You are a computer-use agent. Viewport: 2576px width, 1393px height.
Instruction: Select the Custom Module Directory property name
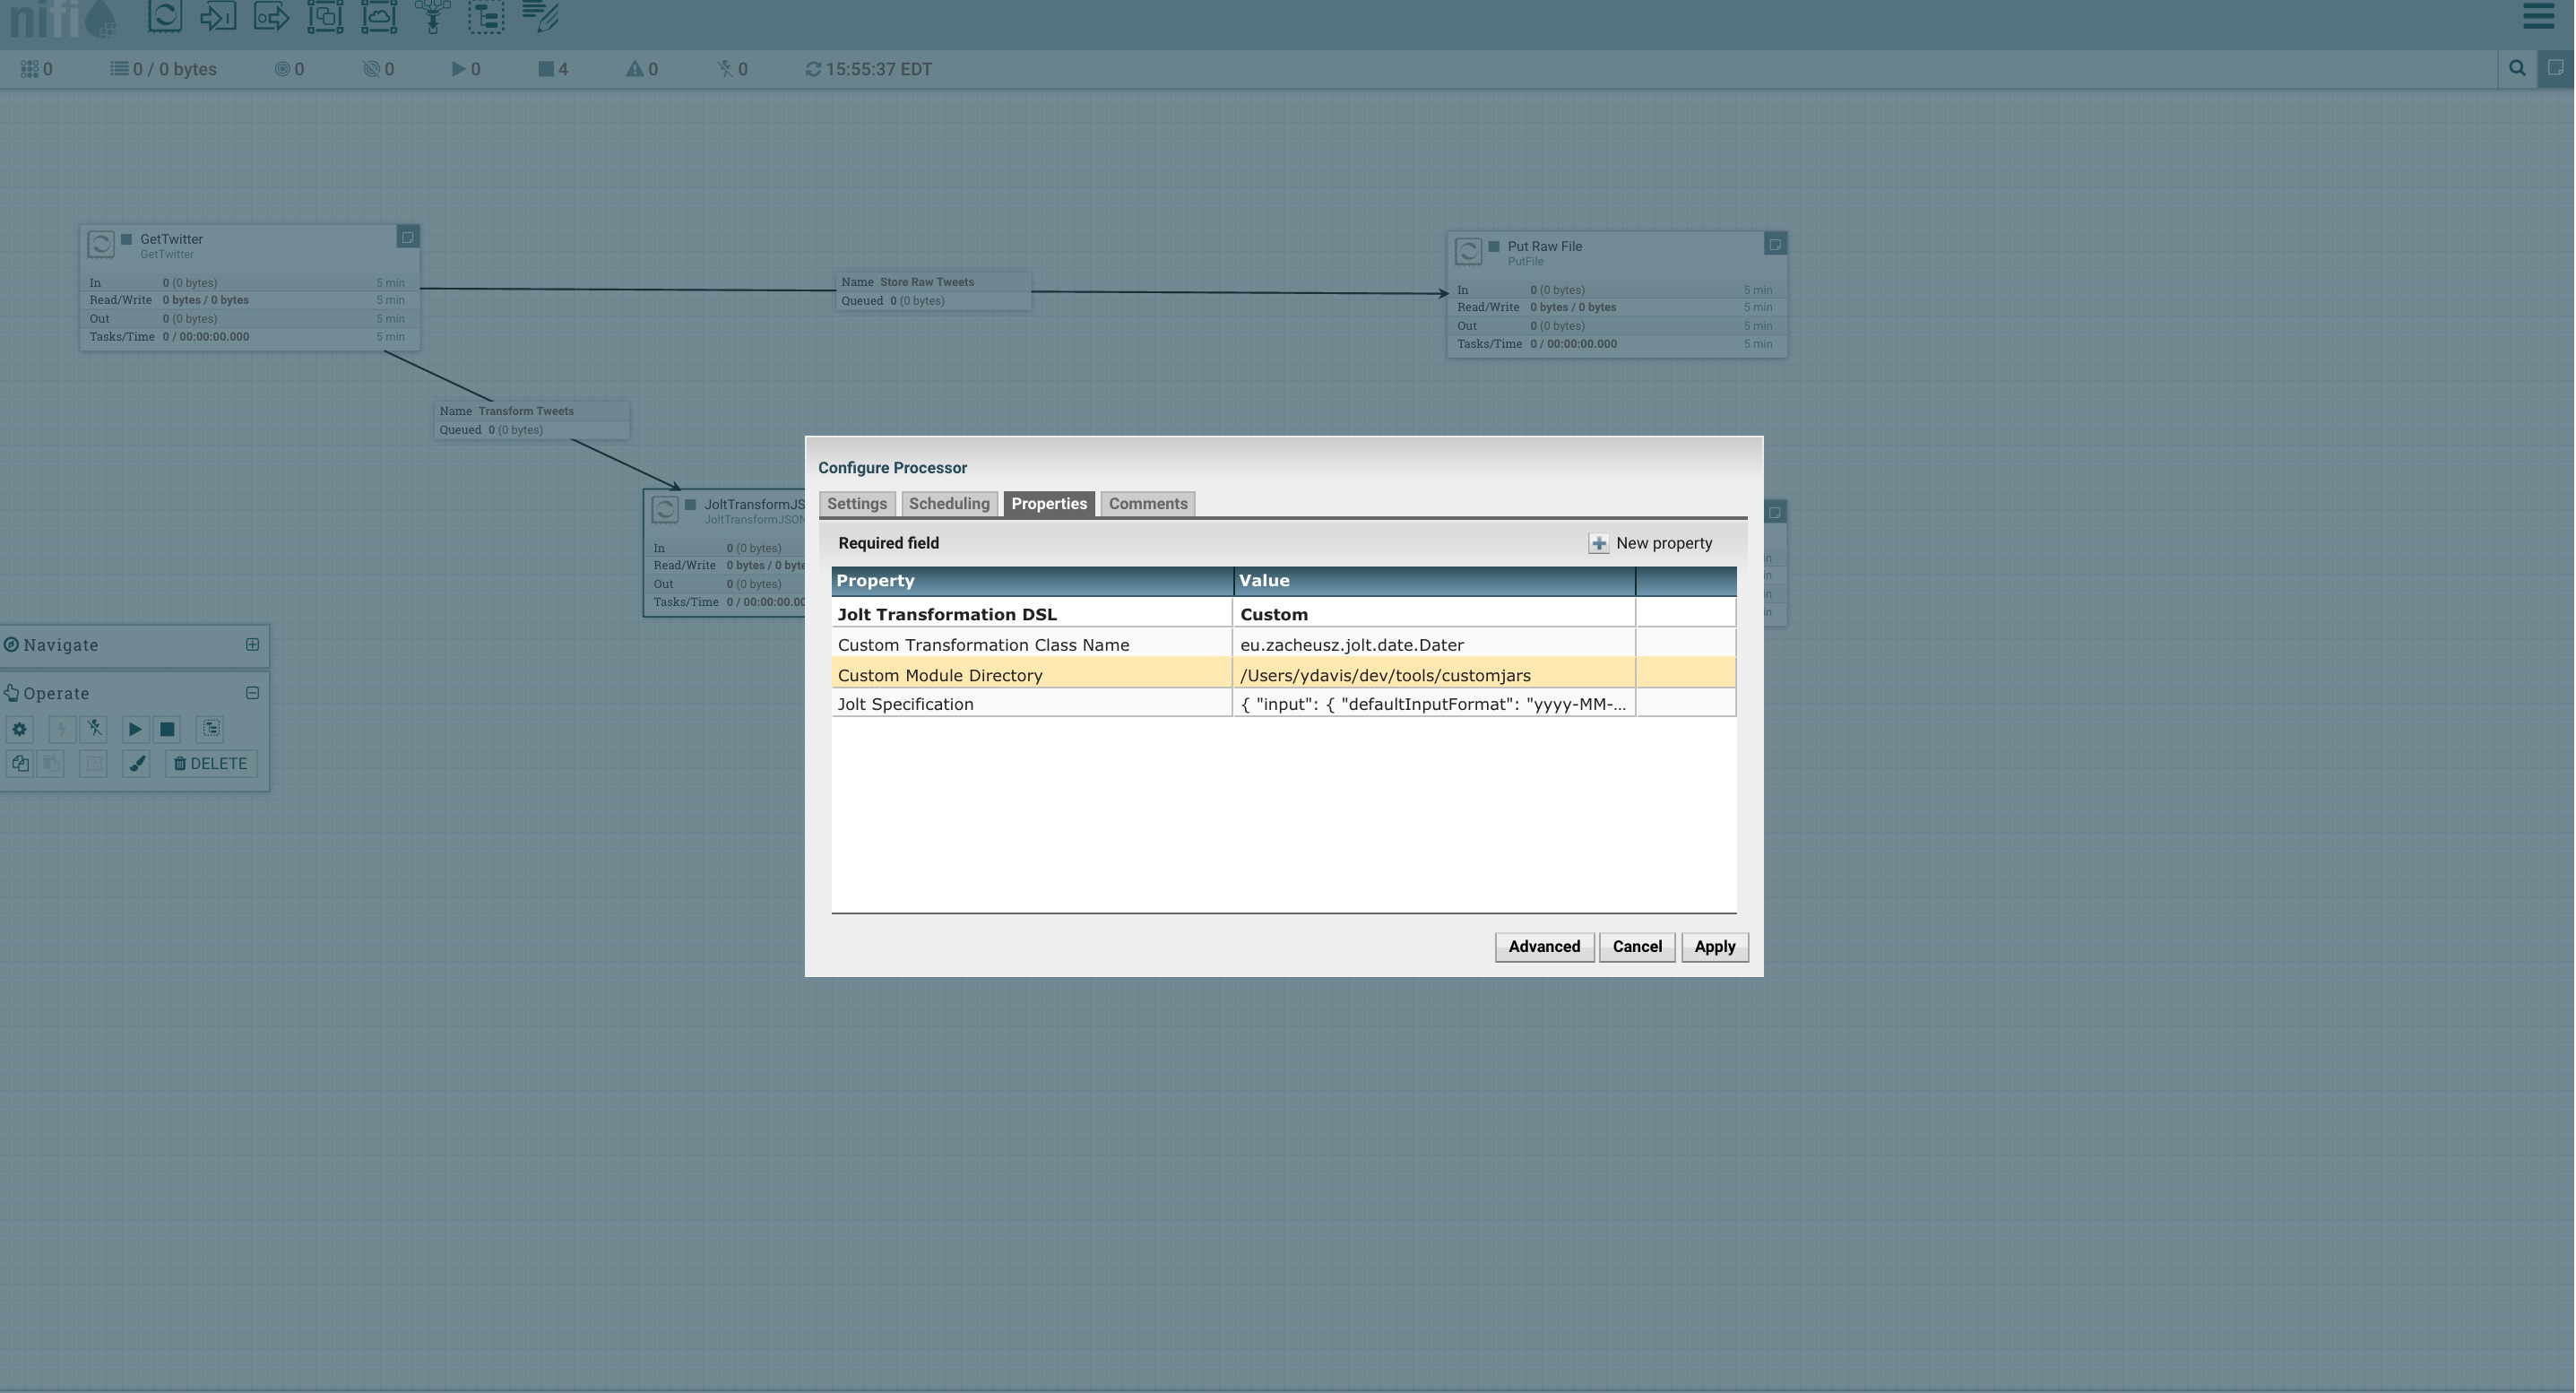(x=940, y=676)
